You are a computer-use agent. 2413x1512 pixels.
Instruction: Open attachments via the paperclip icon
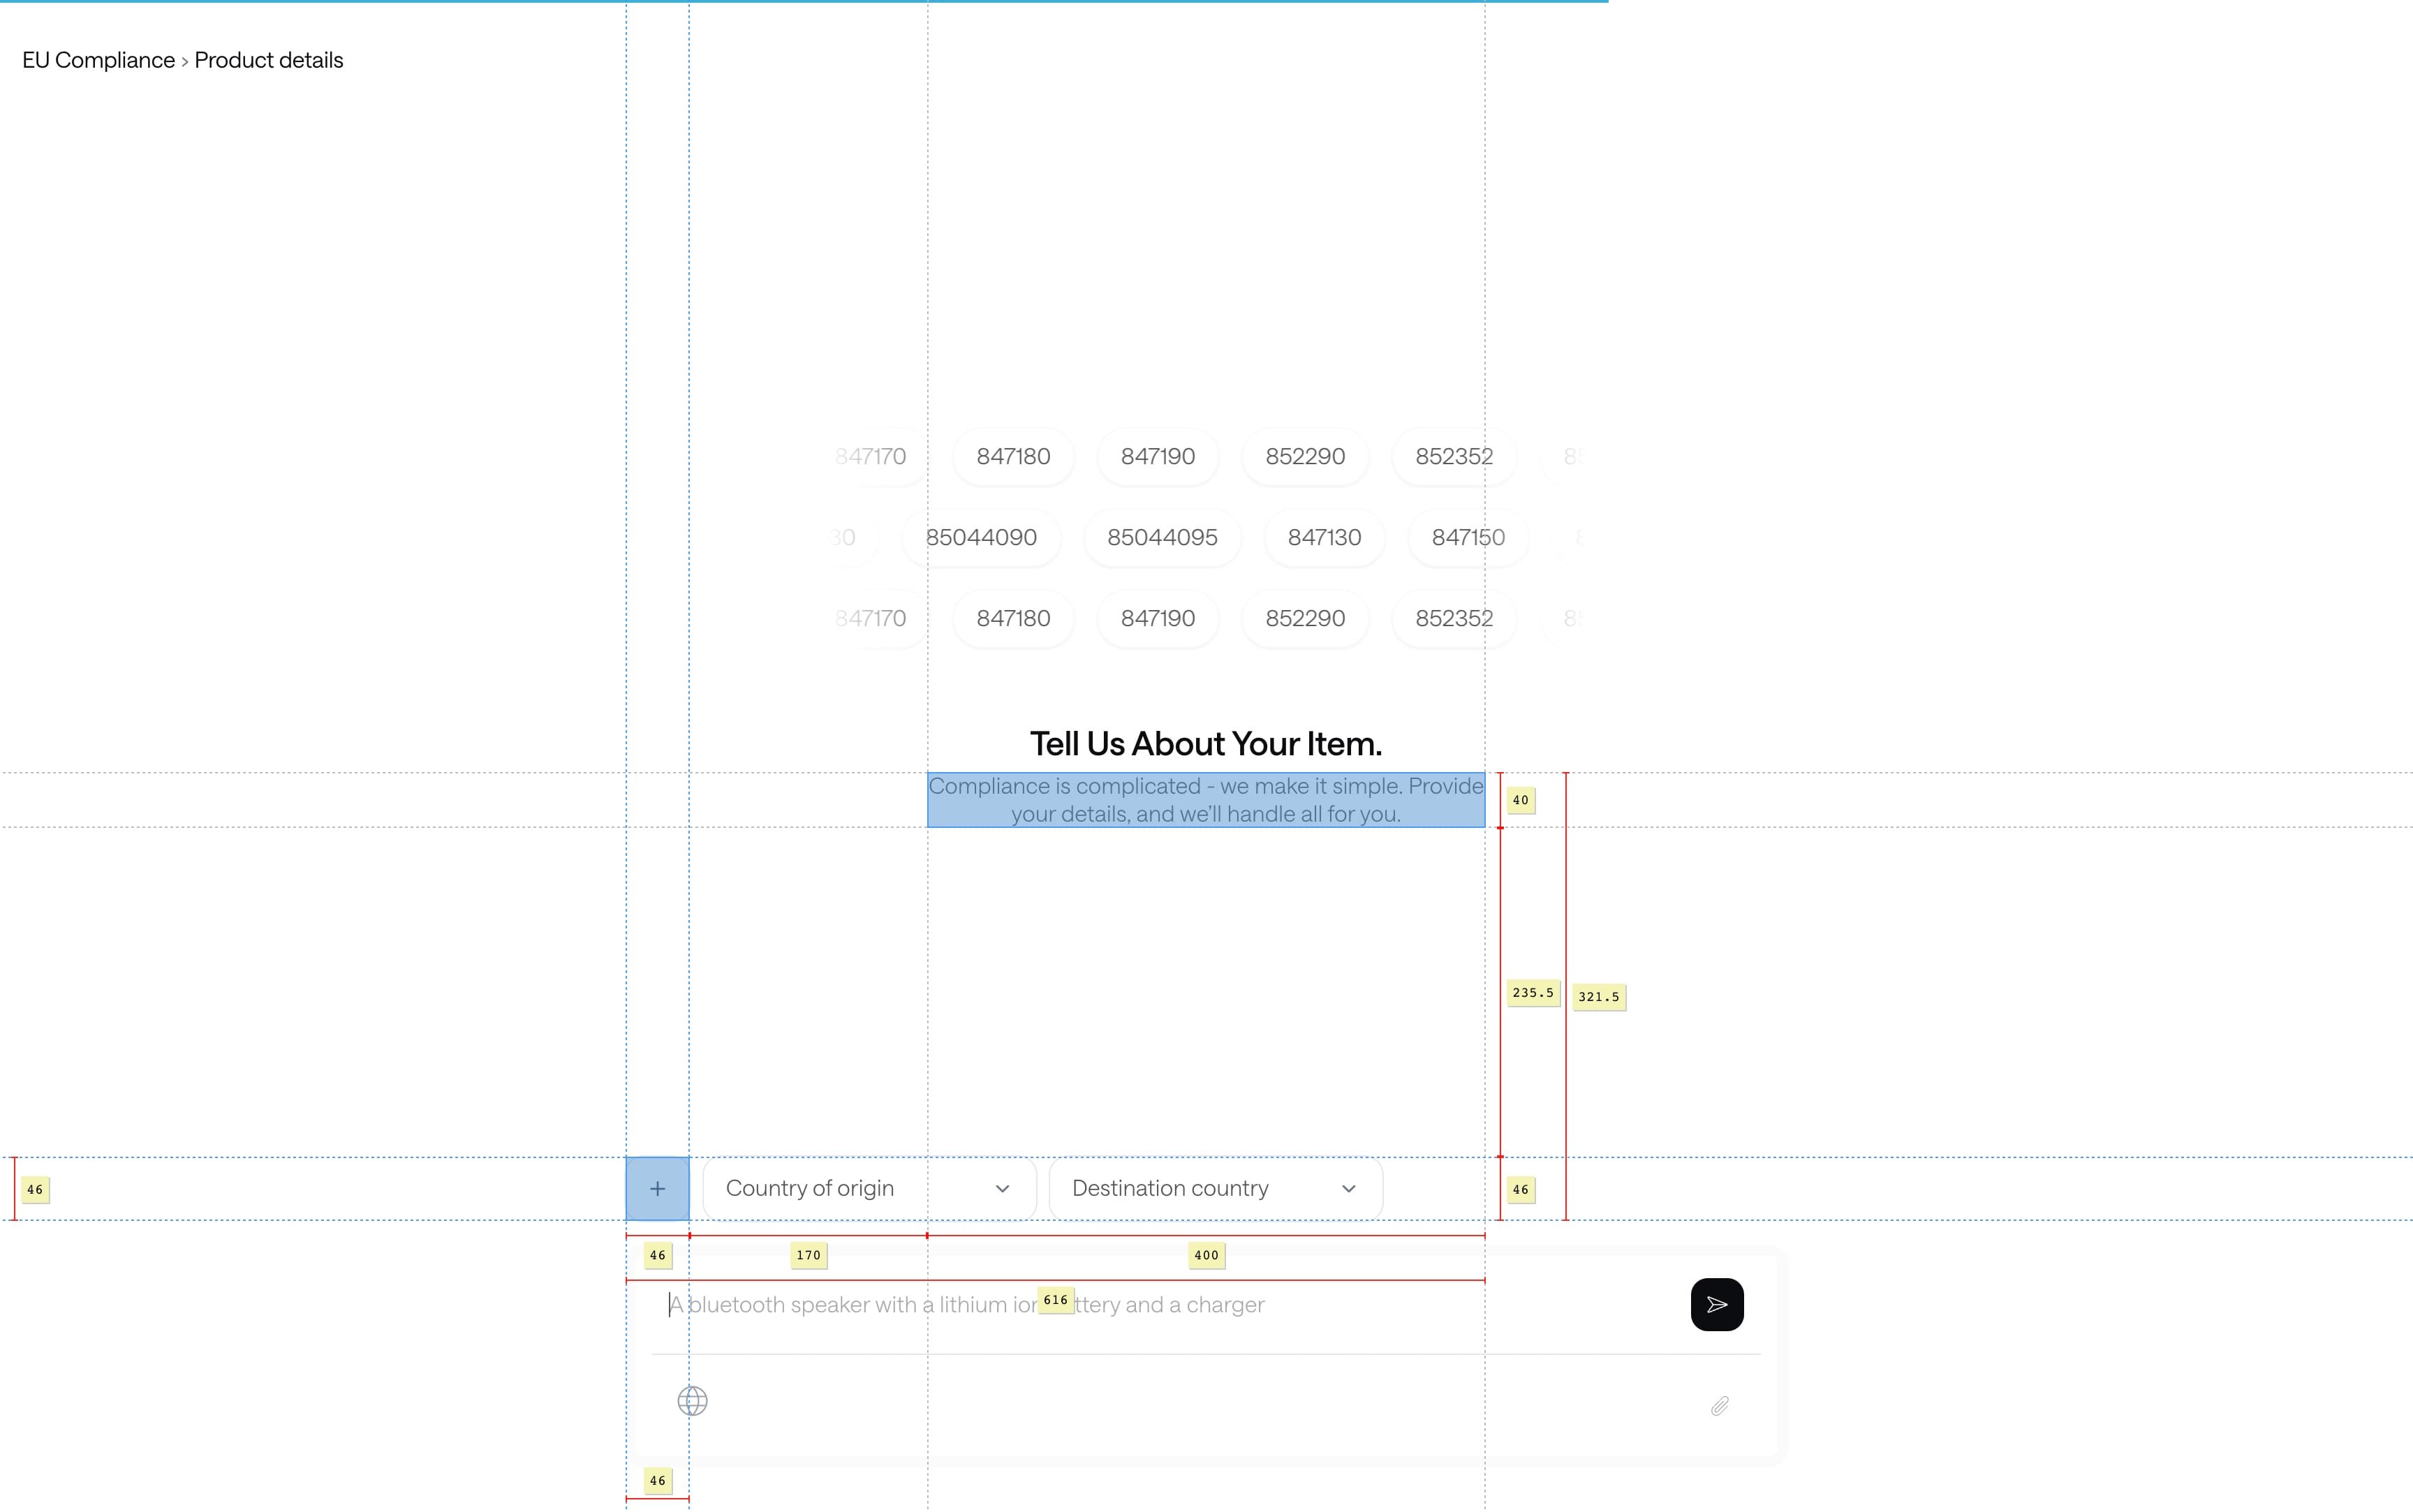(x=1718, y=1405)
